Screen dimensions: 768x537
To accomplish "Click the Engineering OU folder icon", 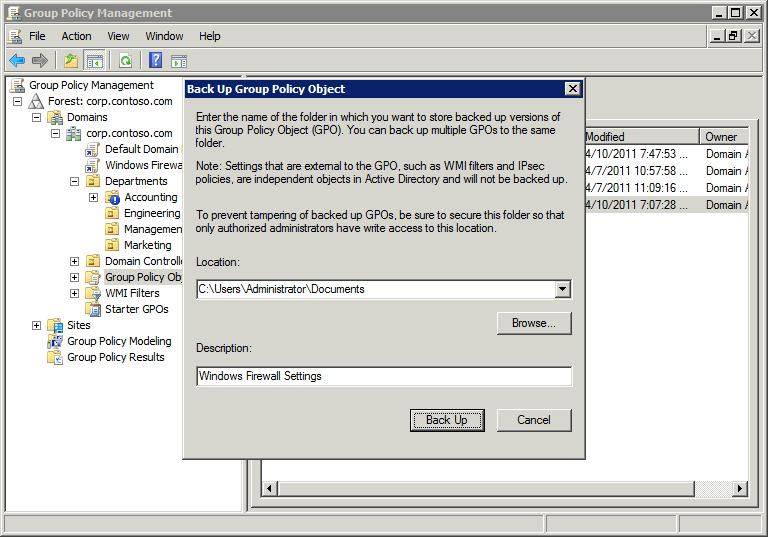I will [112, 213].
